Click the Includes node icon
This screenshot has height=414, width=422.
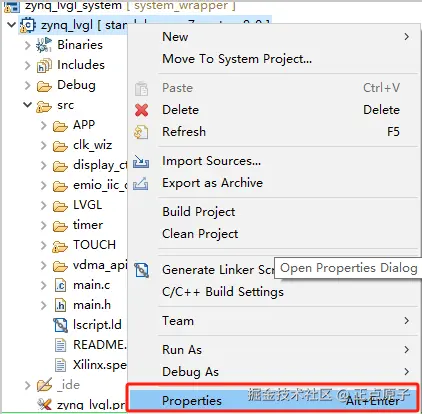(x=44, y=65)
